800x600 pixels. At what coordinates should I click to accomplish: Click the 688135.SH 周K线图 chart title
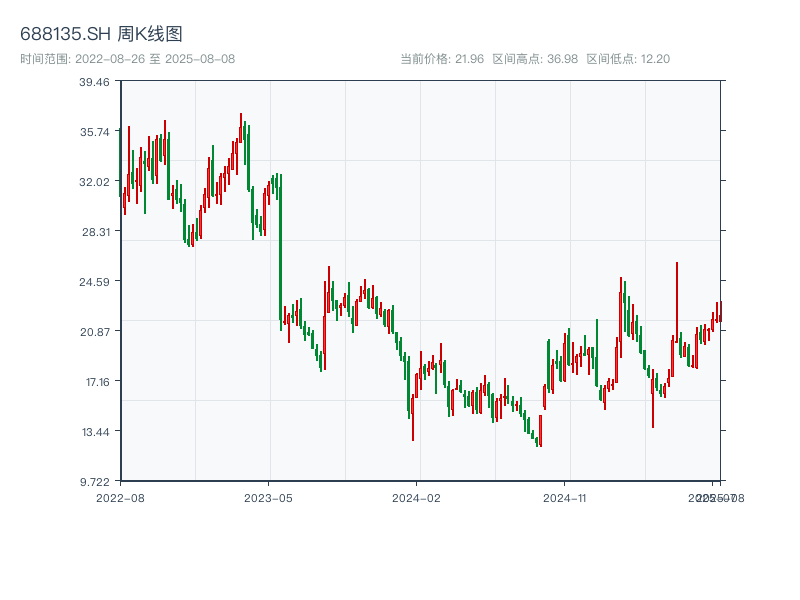101,34
